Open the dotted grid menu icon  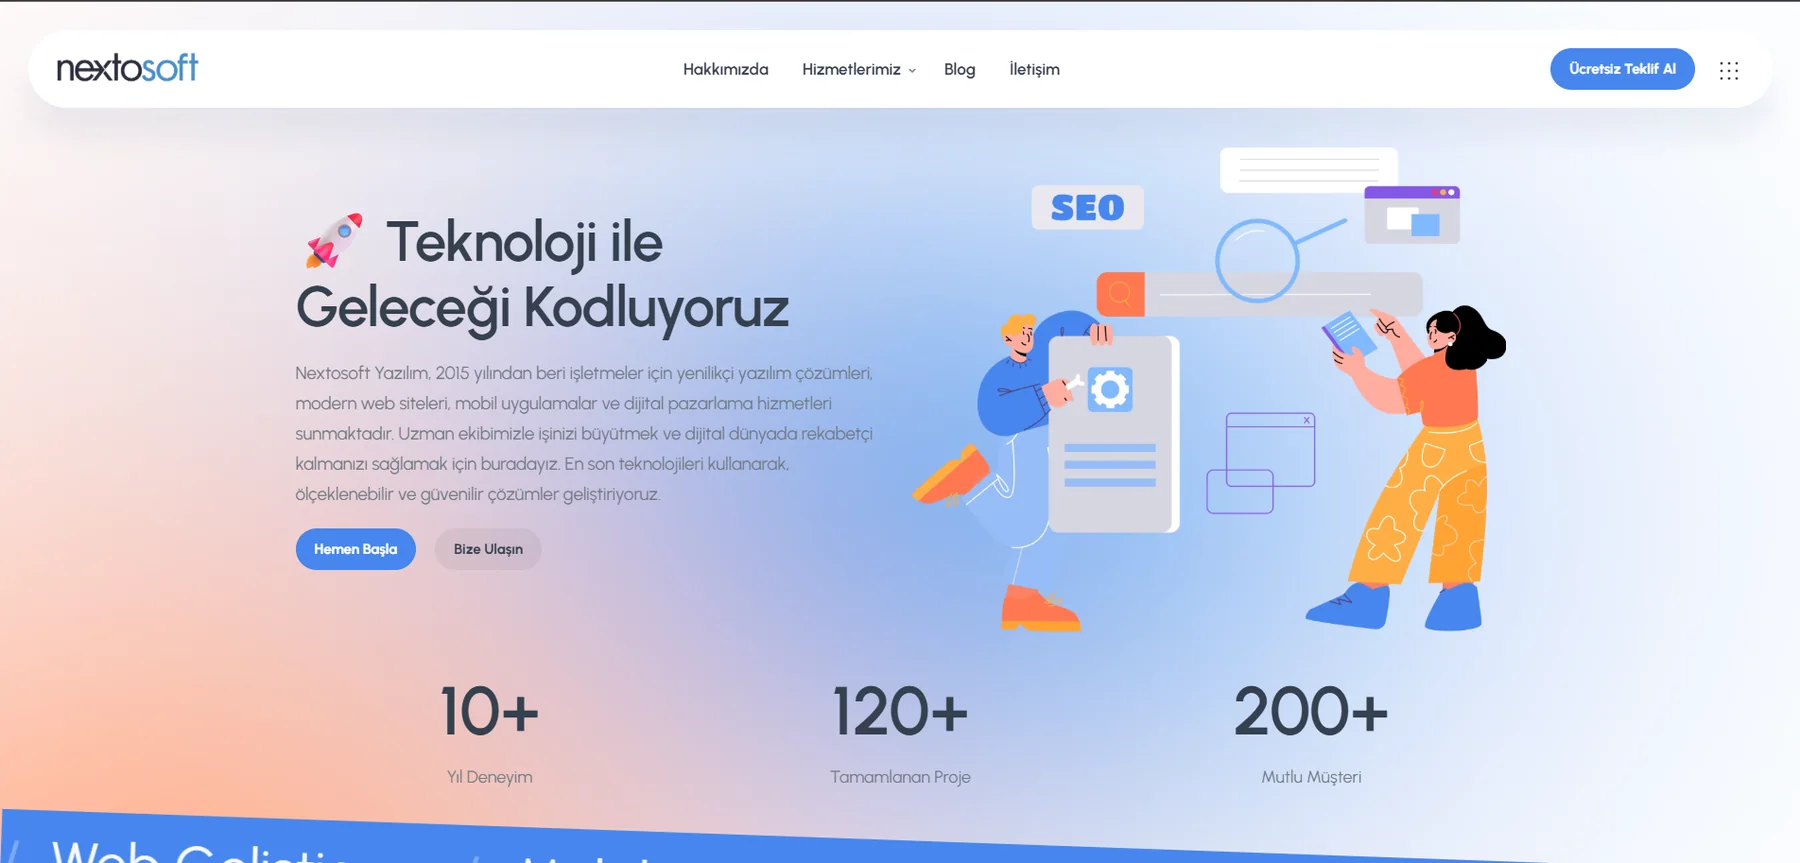pyautogui.click(x=1729, y=70)
